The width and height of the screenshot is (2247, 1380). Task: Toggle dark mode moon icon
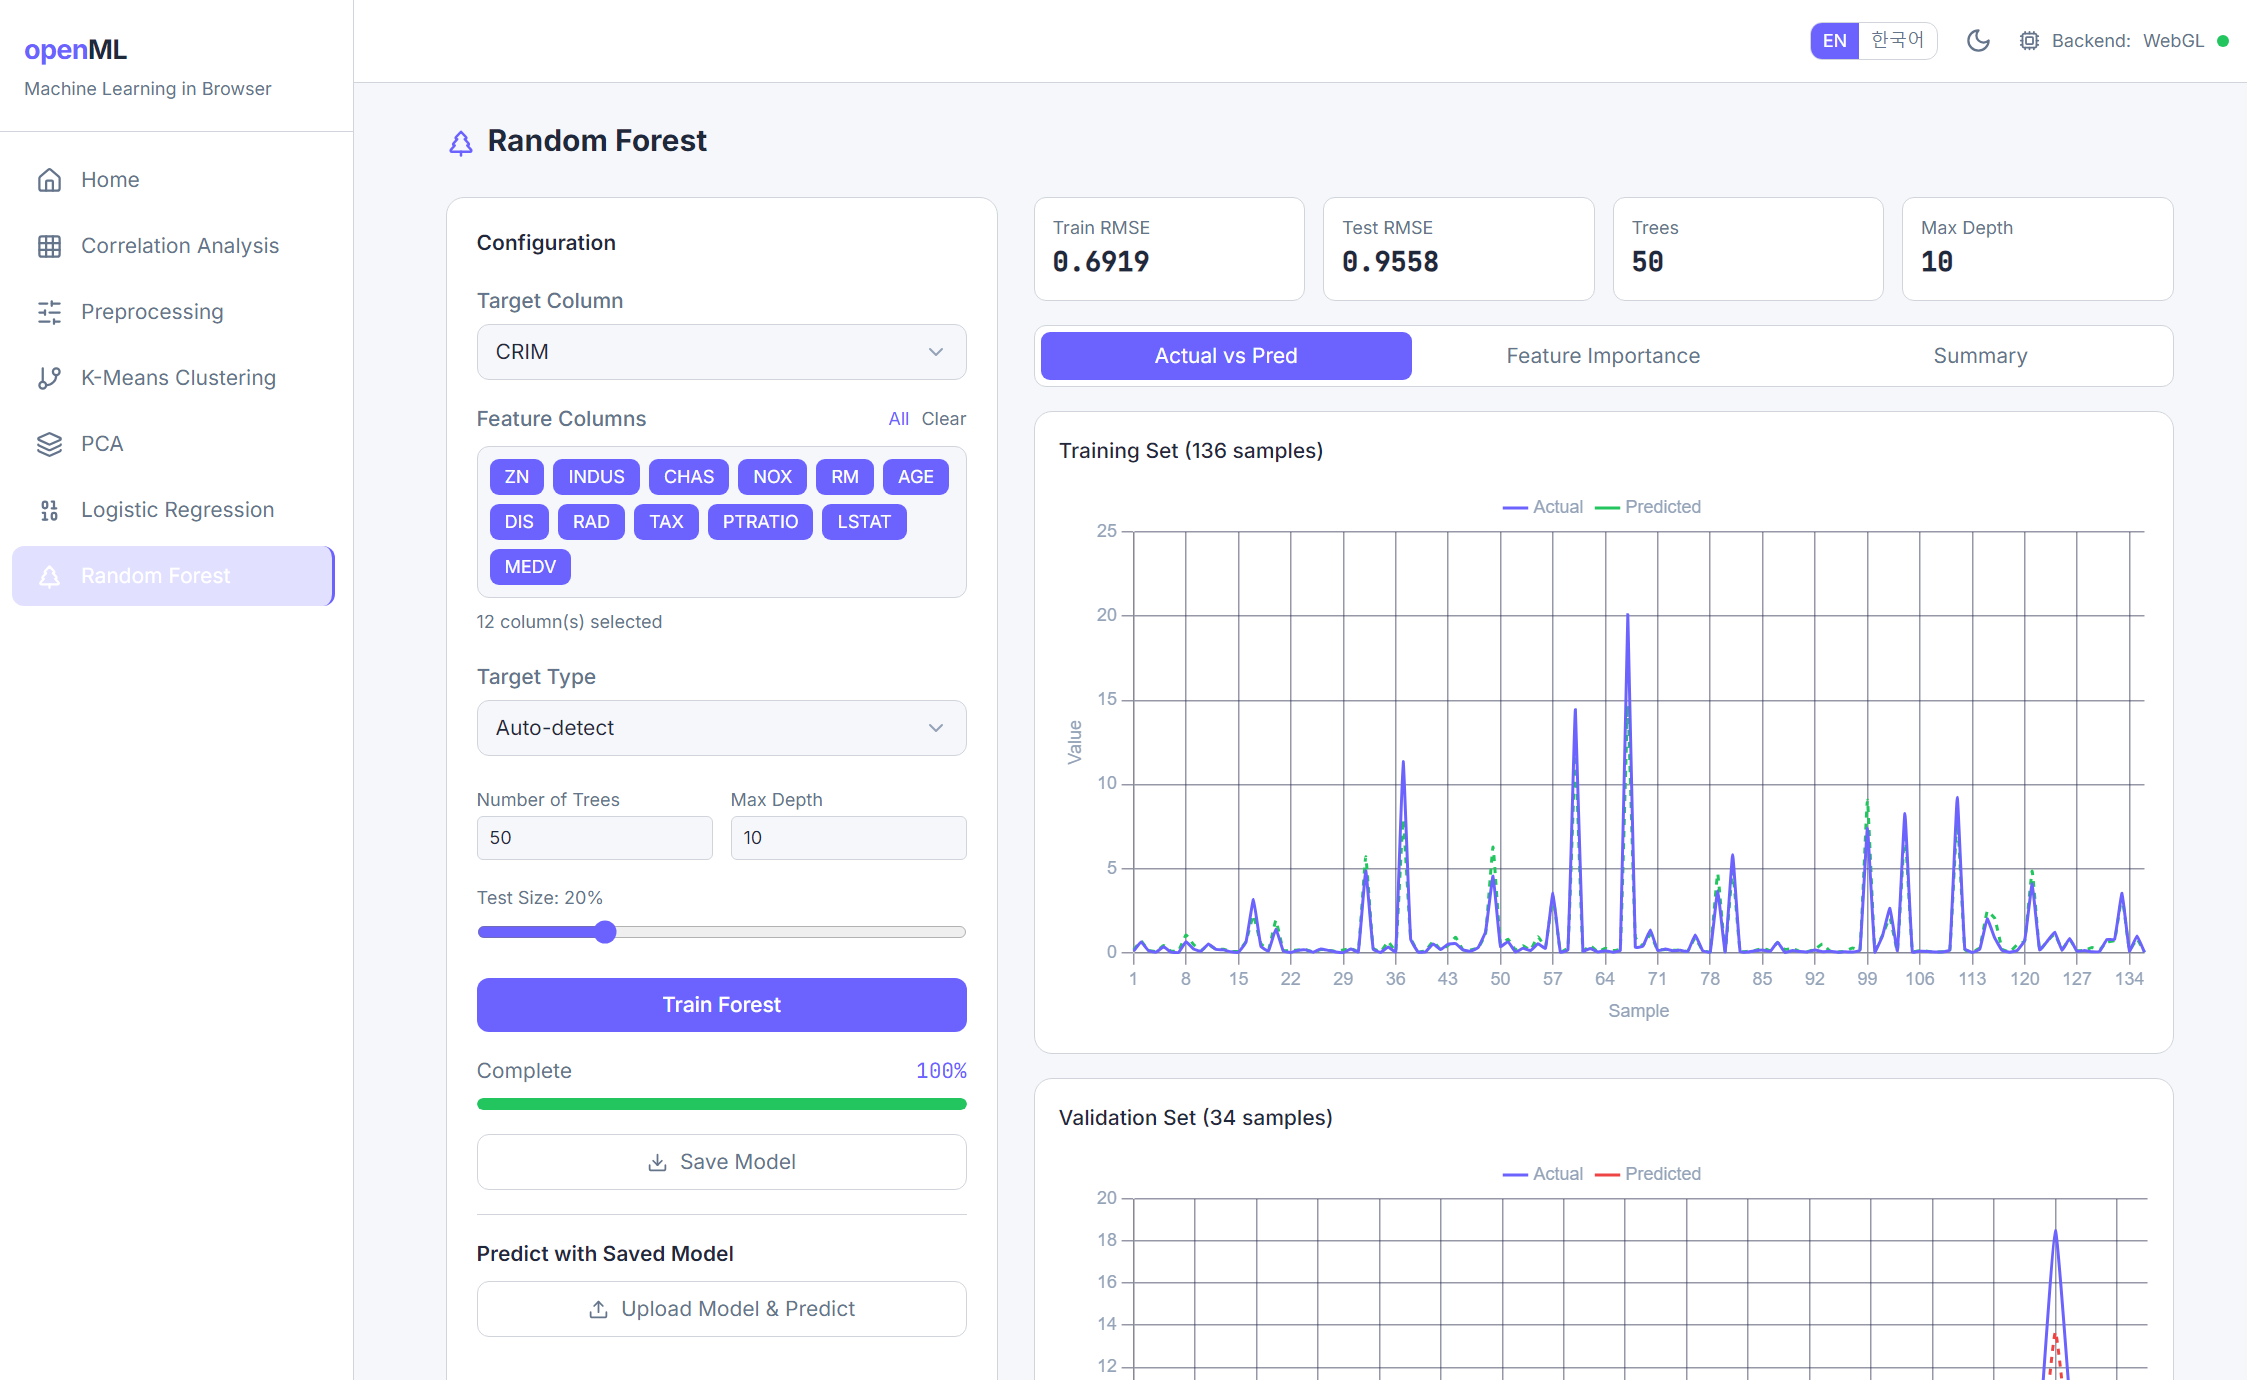click(x=1977, y=41)
